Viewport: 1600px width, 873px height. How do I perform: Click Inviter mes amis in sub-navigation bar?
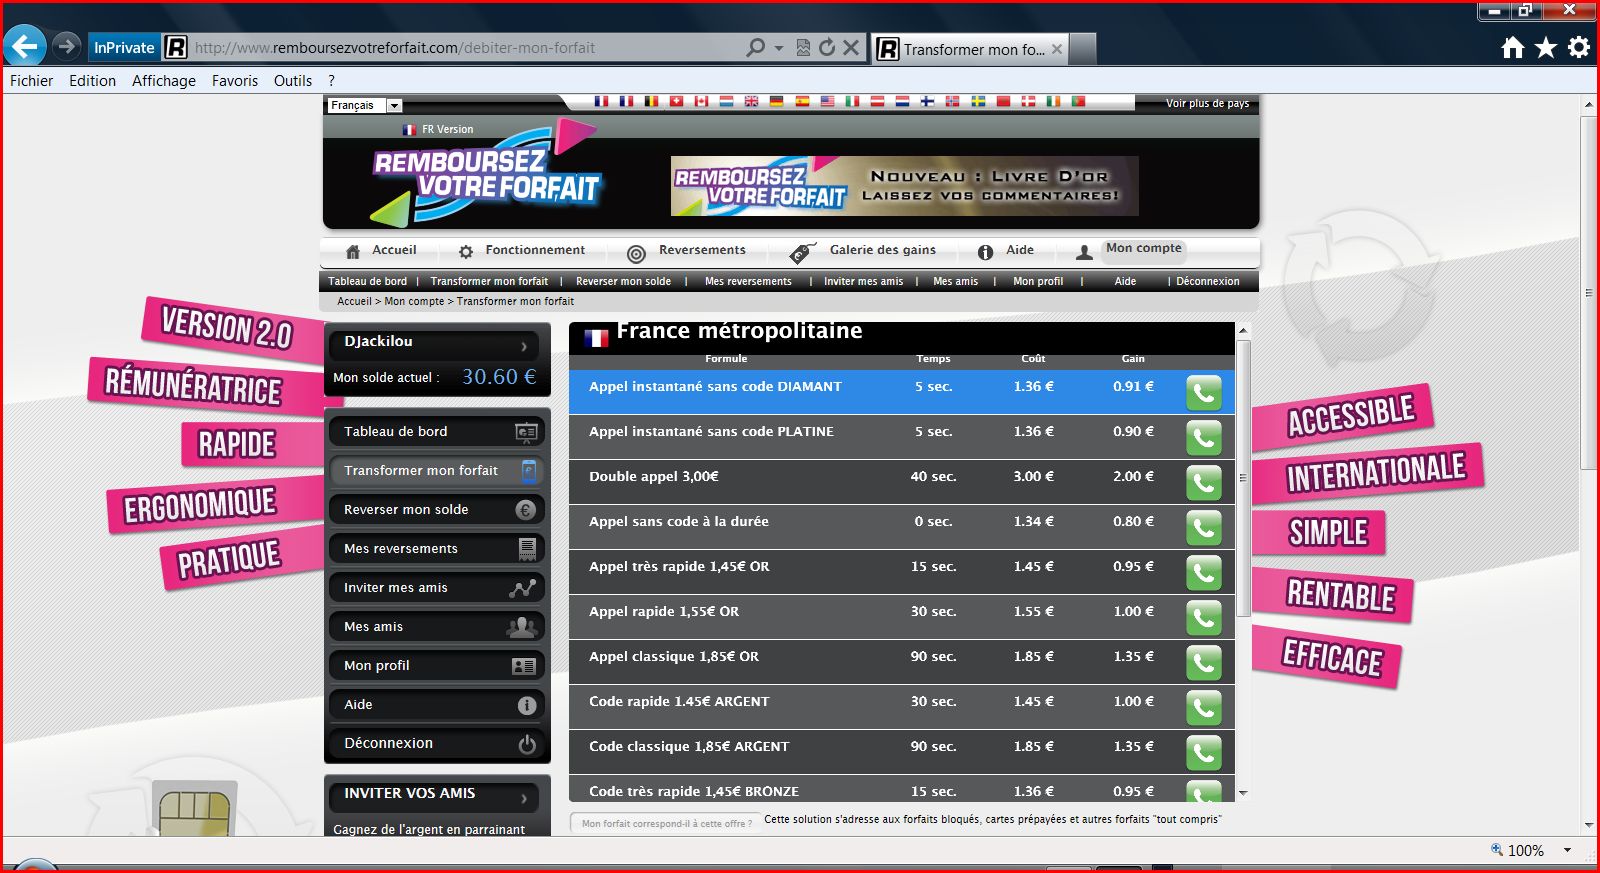coord(863,281)
